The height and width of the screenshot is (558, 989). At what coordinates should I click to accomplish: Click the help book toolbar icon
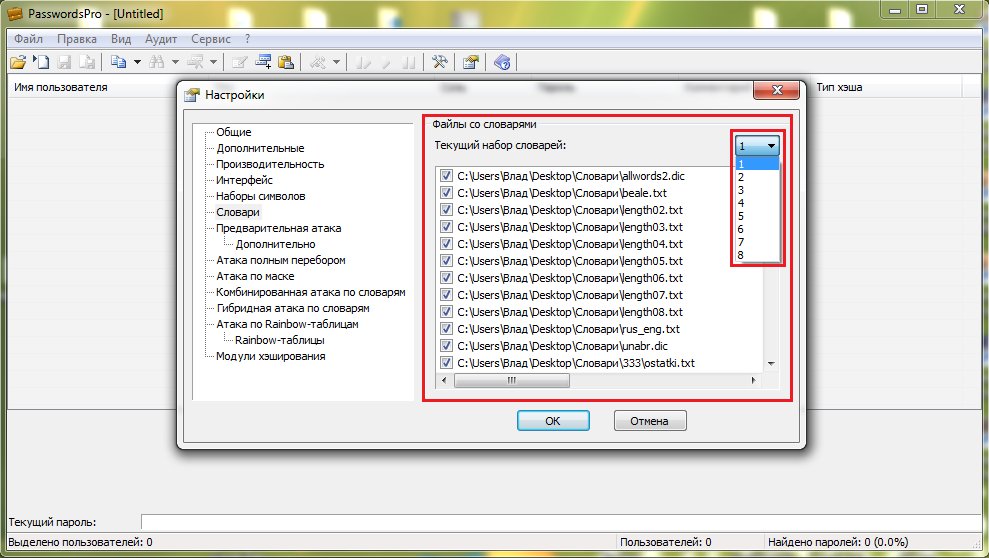[x=502, y=62]
